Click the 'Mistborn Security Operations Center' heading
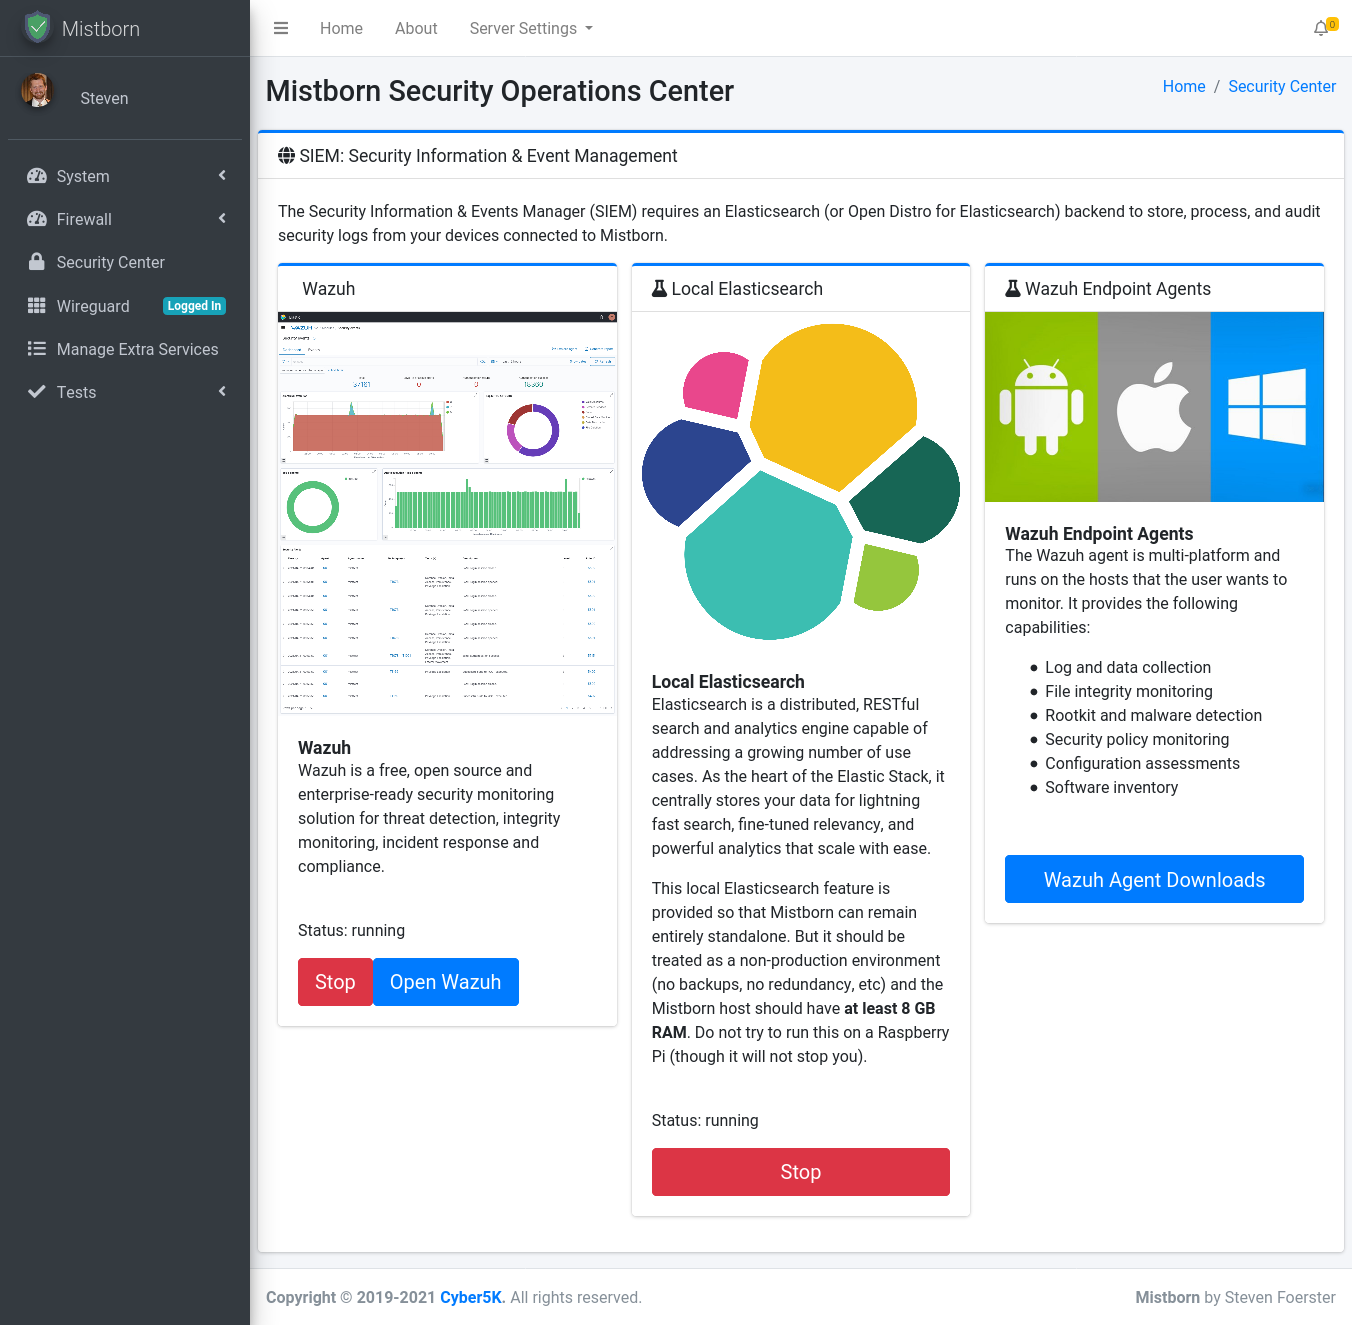Image resolution: width=1352 pixels, height=1325 pixels. coord(500,91)
